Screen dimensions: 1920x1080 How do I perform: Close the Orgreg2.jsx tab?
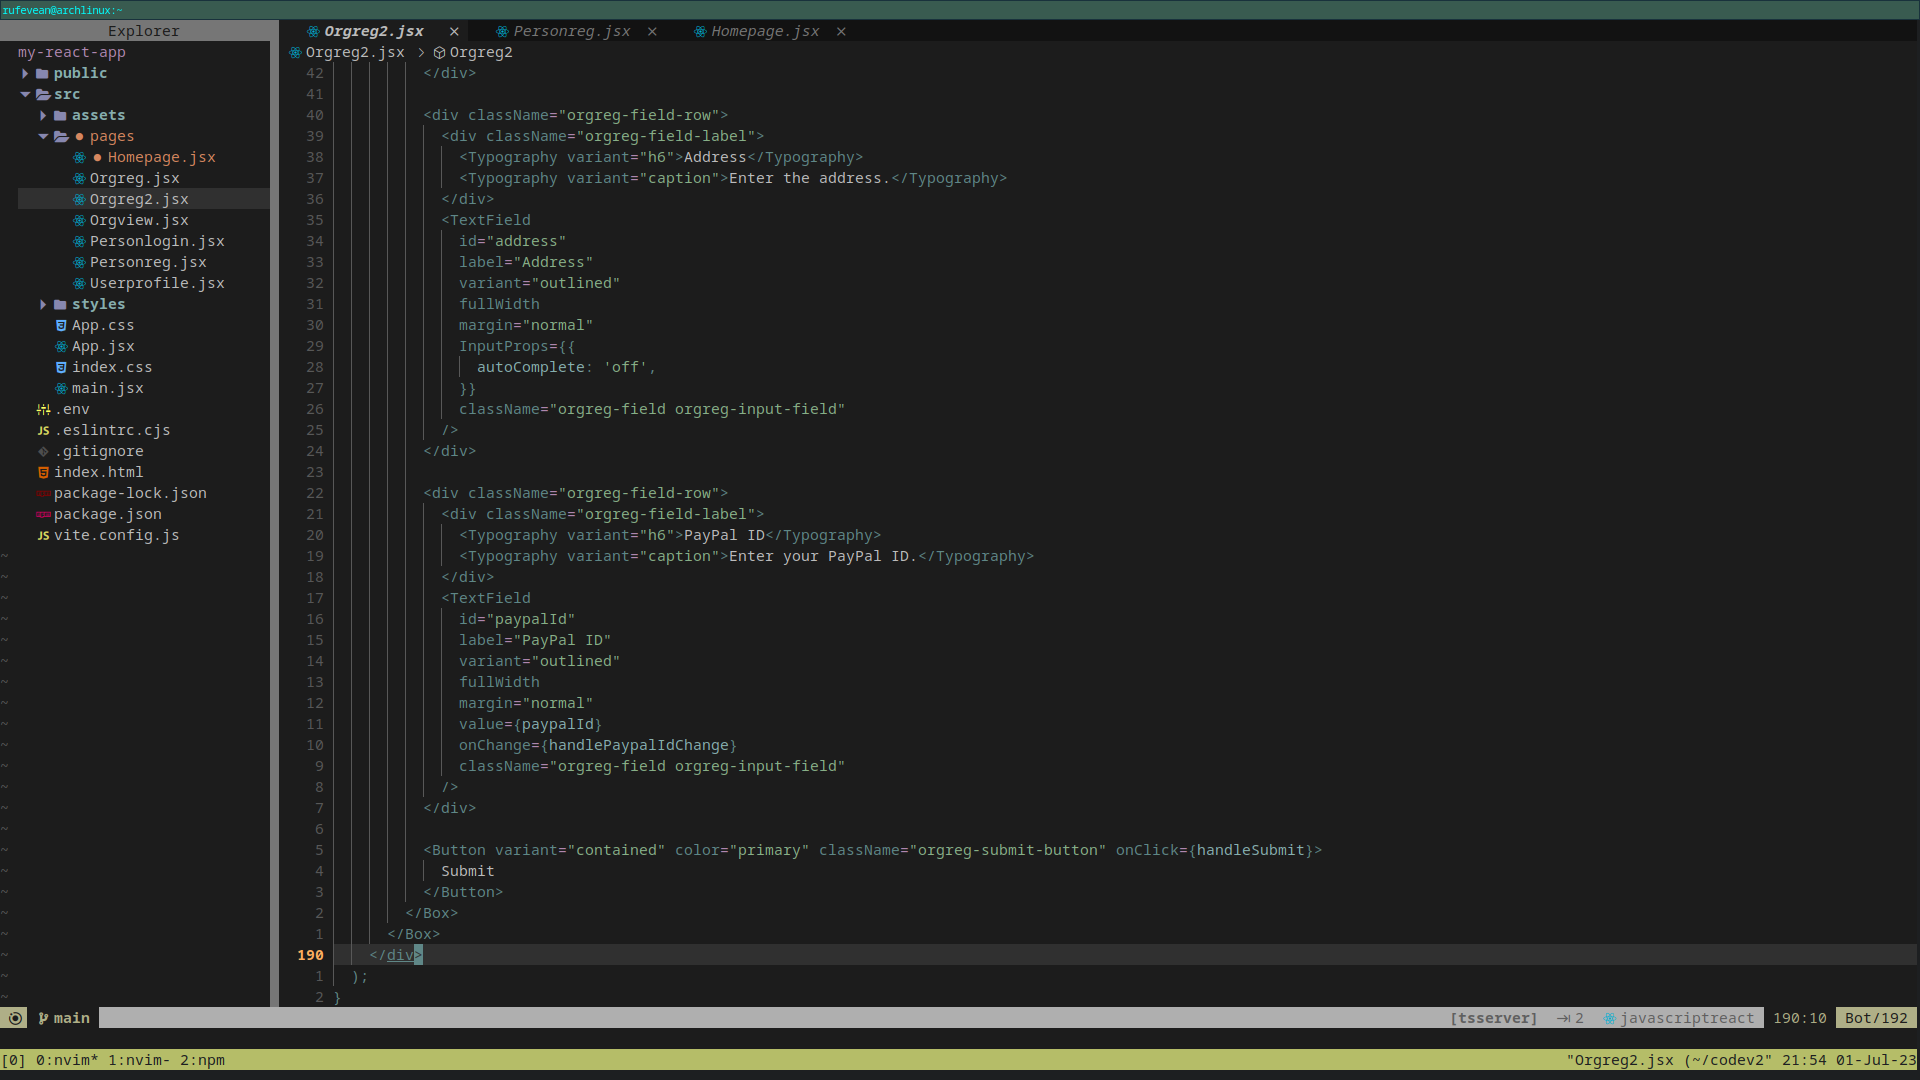[454, 31]
